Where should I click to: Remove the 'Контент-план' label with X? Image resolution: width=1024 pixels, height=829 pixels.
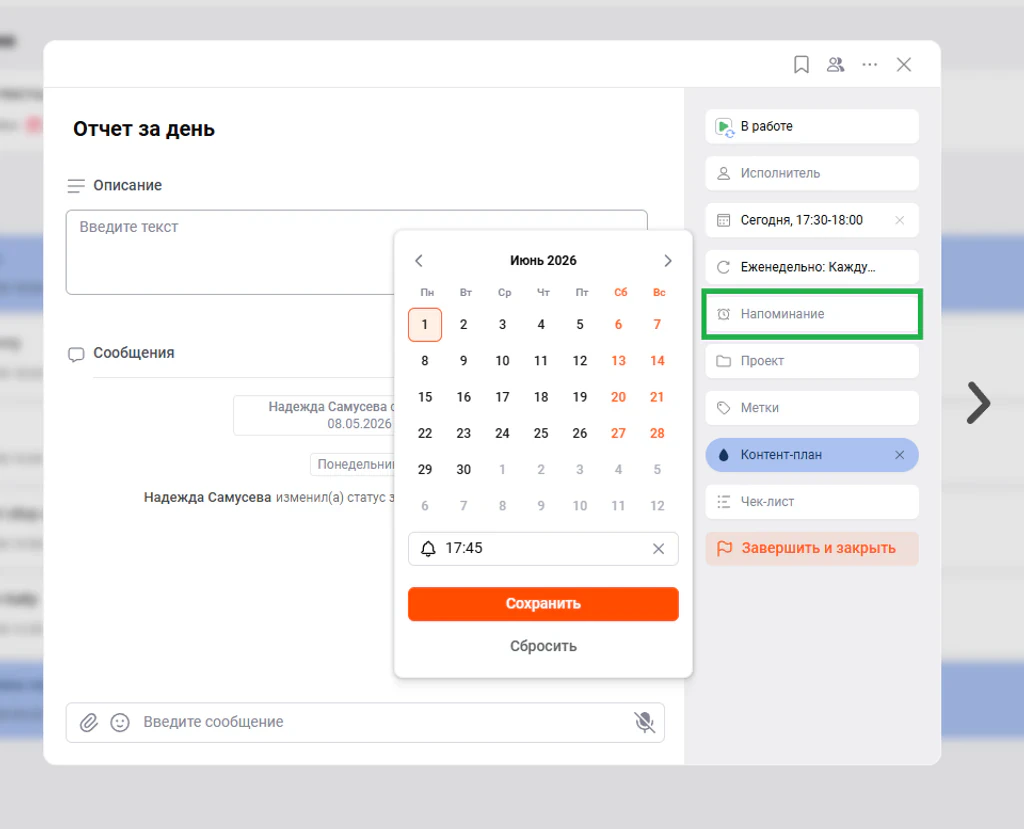899,455
